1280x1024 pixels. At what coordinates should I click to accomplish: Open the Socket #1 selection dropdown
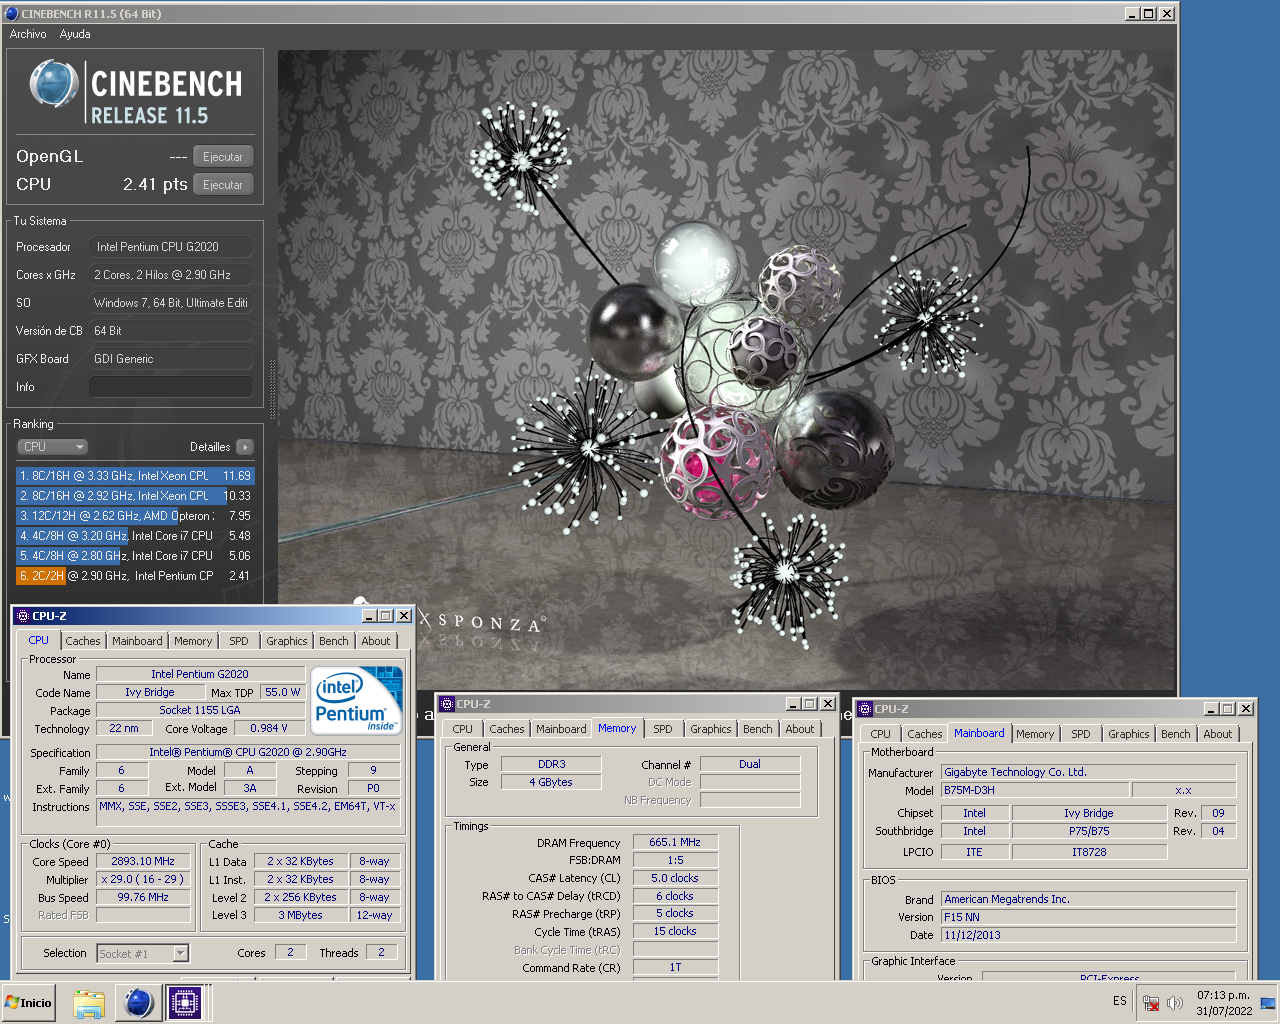142,953
